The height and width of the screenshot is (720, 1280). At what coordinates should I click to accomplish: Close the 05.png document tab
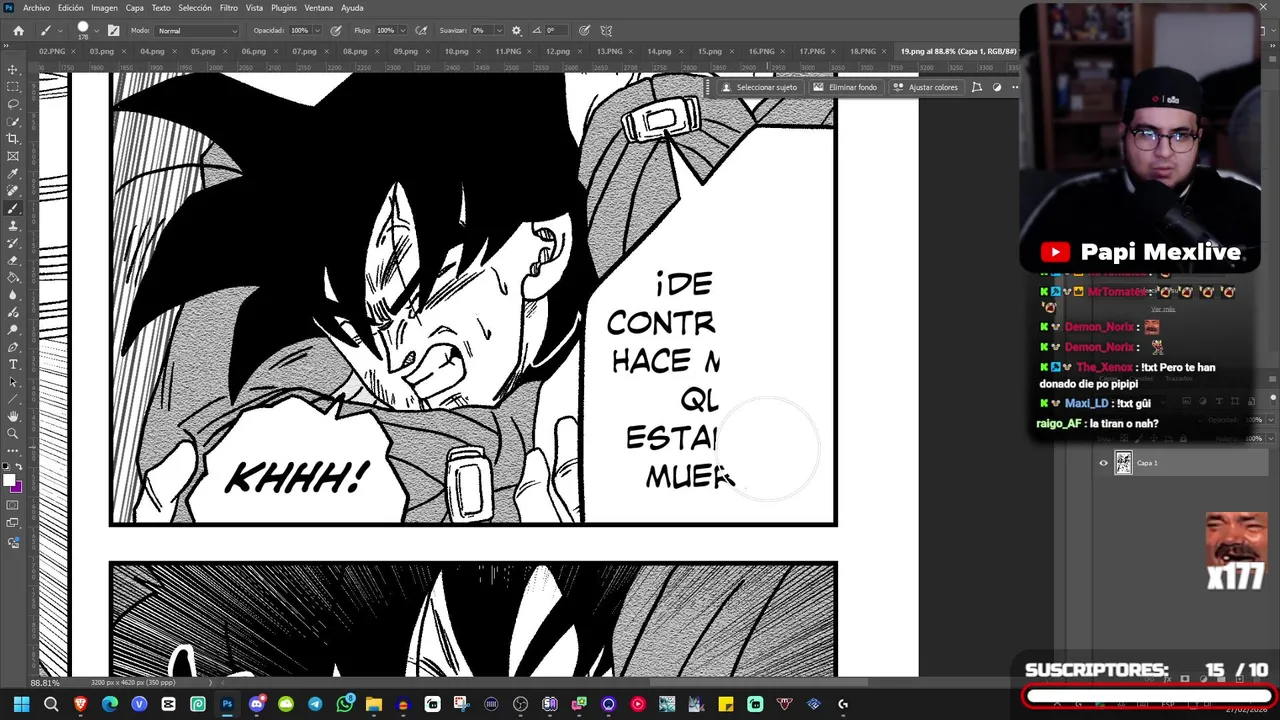coord(224,51)
